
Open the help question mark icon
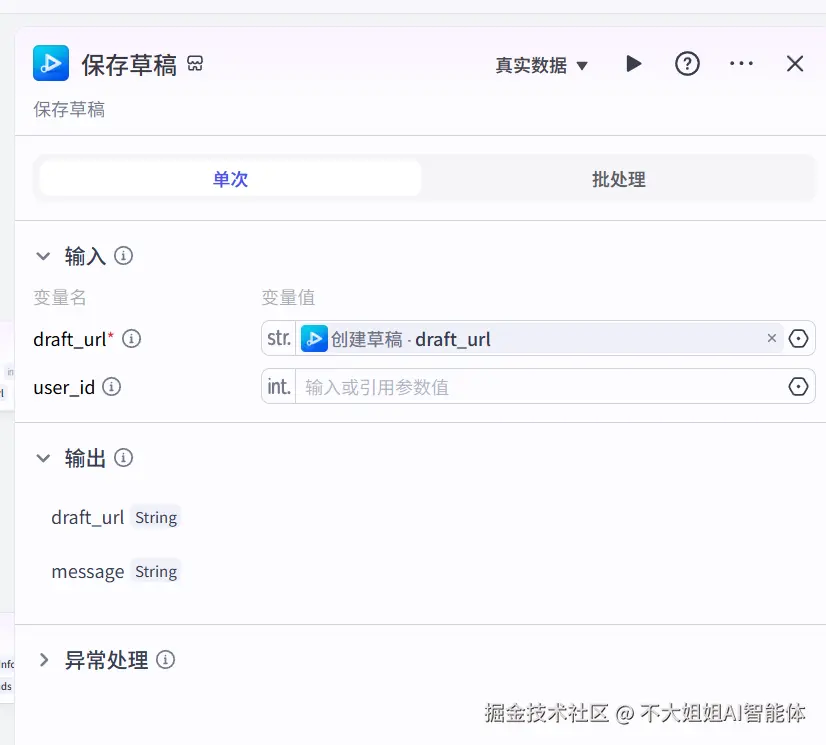pos(687,64)
